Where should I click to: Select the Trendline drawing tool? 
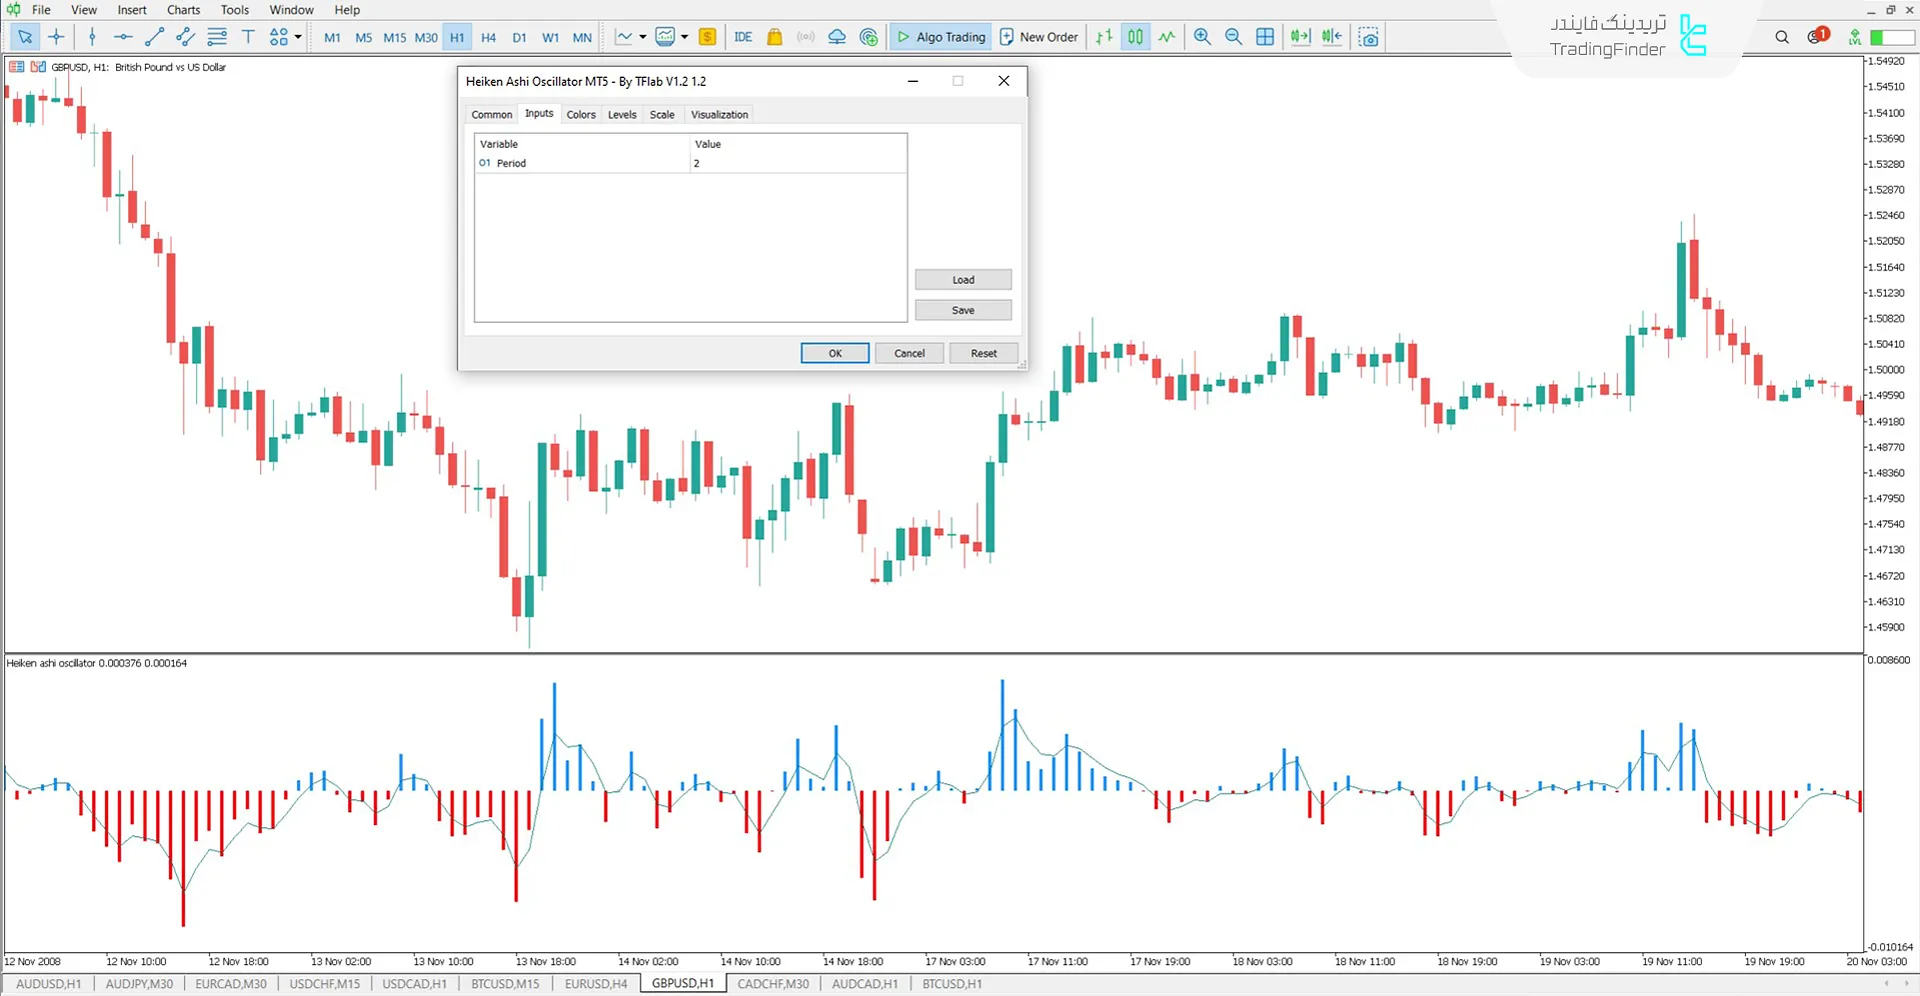pos(154,36)
